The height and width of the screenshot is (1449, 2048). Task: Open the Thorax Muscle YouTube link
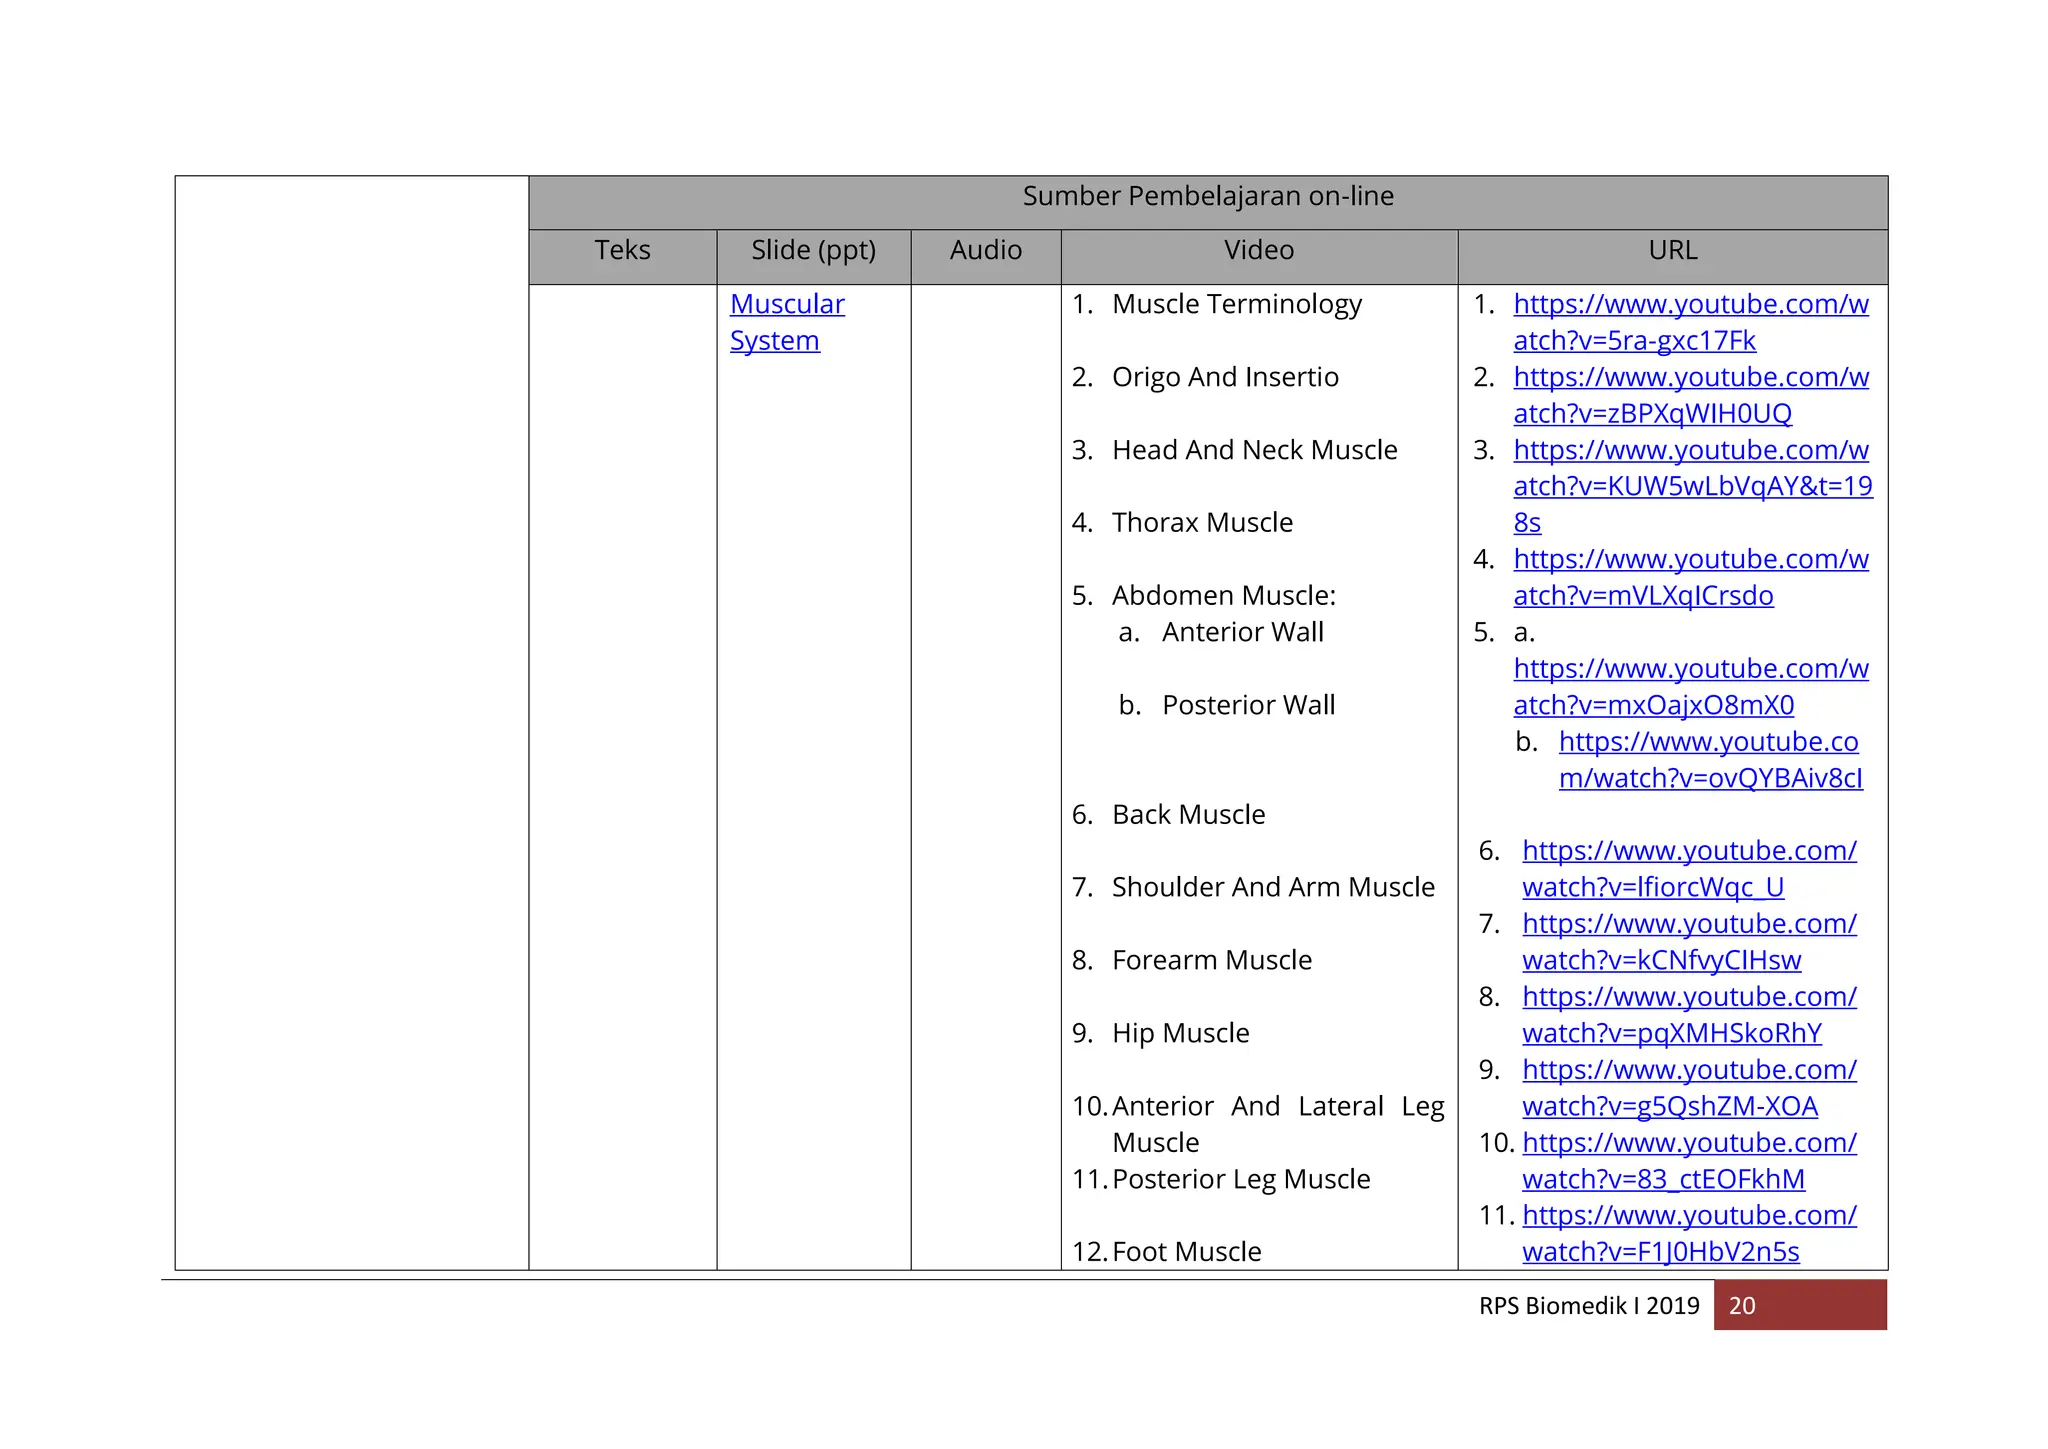coord(1690,560)
